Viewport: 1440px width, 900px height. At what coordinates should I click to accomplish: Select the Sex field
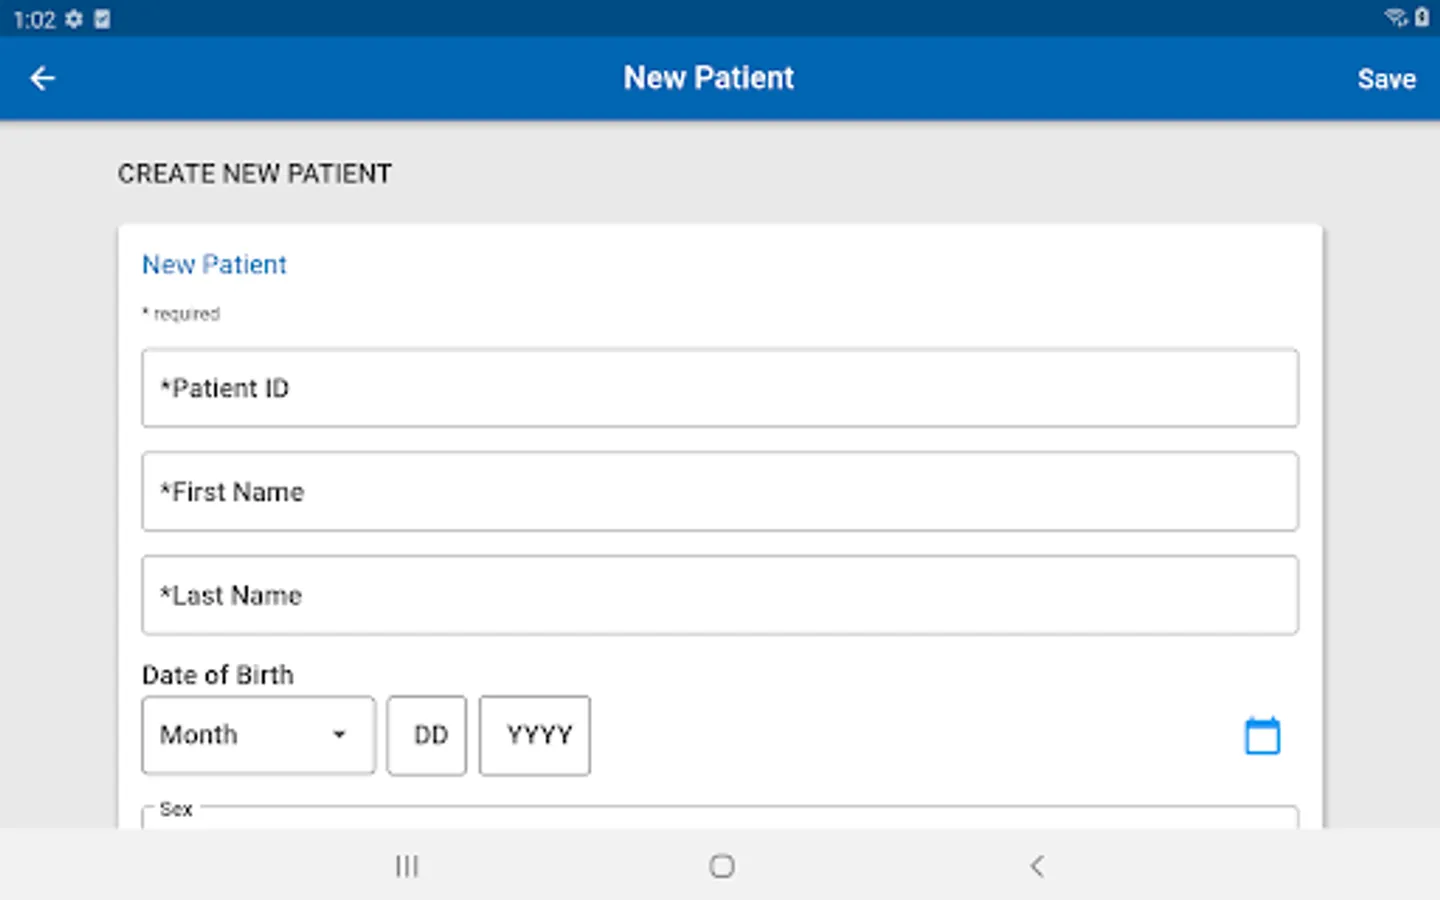coord(720,817)
